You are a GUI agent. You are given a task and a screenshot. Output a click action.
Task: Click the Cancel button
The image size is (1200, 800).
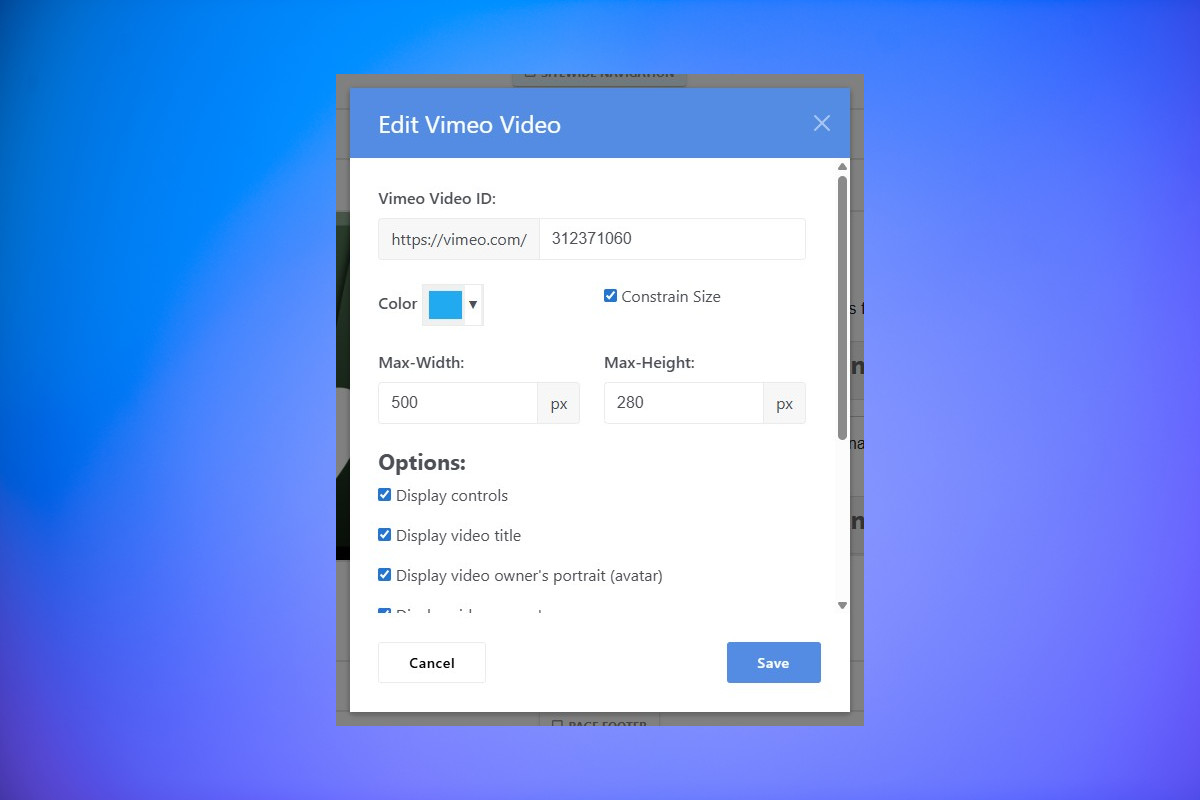pyautogui.click(x=432, y=663)
